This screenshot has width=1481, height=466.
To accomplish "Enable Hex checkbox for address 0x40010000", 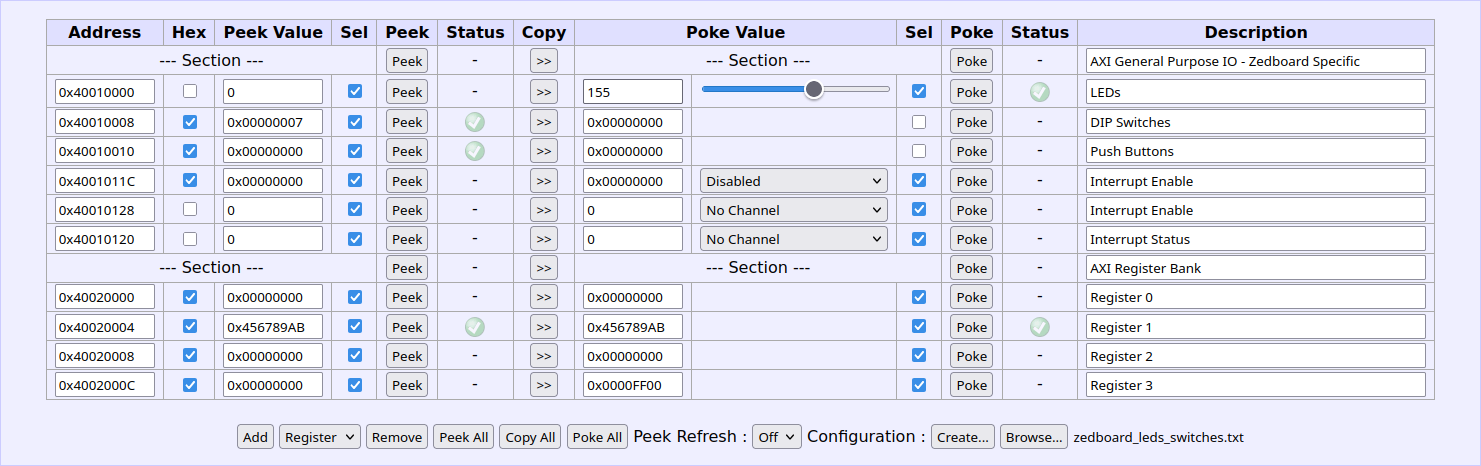I will (x=190, y=91).
